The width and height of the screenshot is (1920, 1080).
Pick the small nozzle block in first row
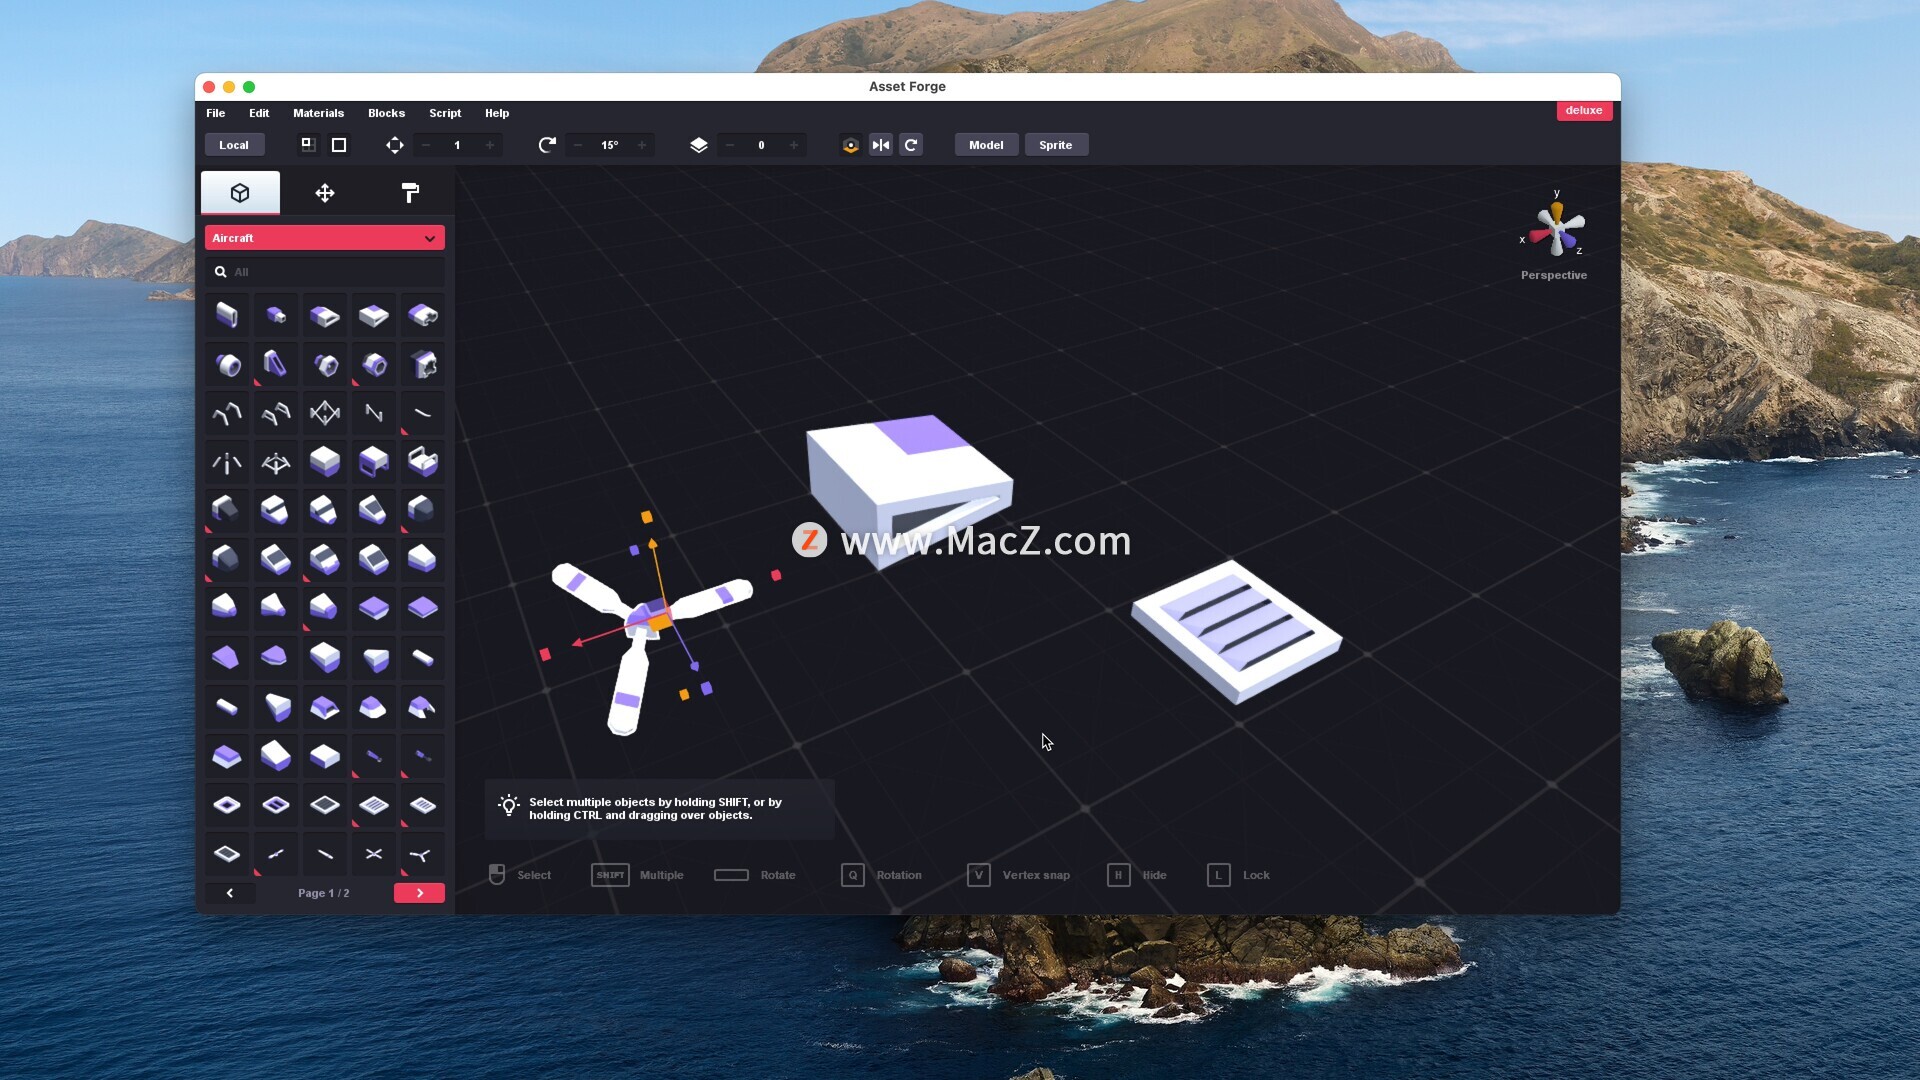pyautogui.click(x=275, y=316)
